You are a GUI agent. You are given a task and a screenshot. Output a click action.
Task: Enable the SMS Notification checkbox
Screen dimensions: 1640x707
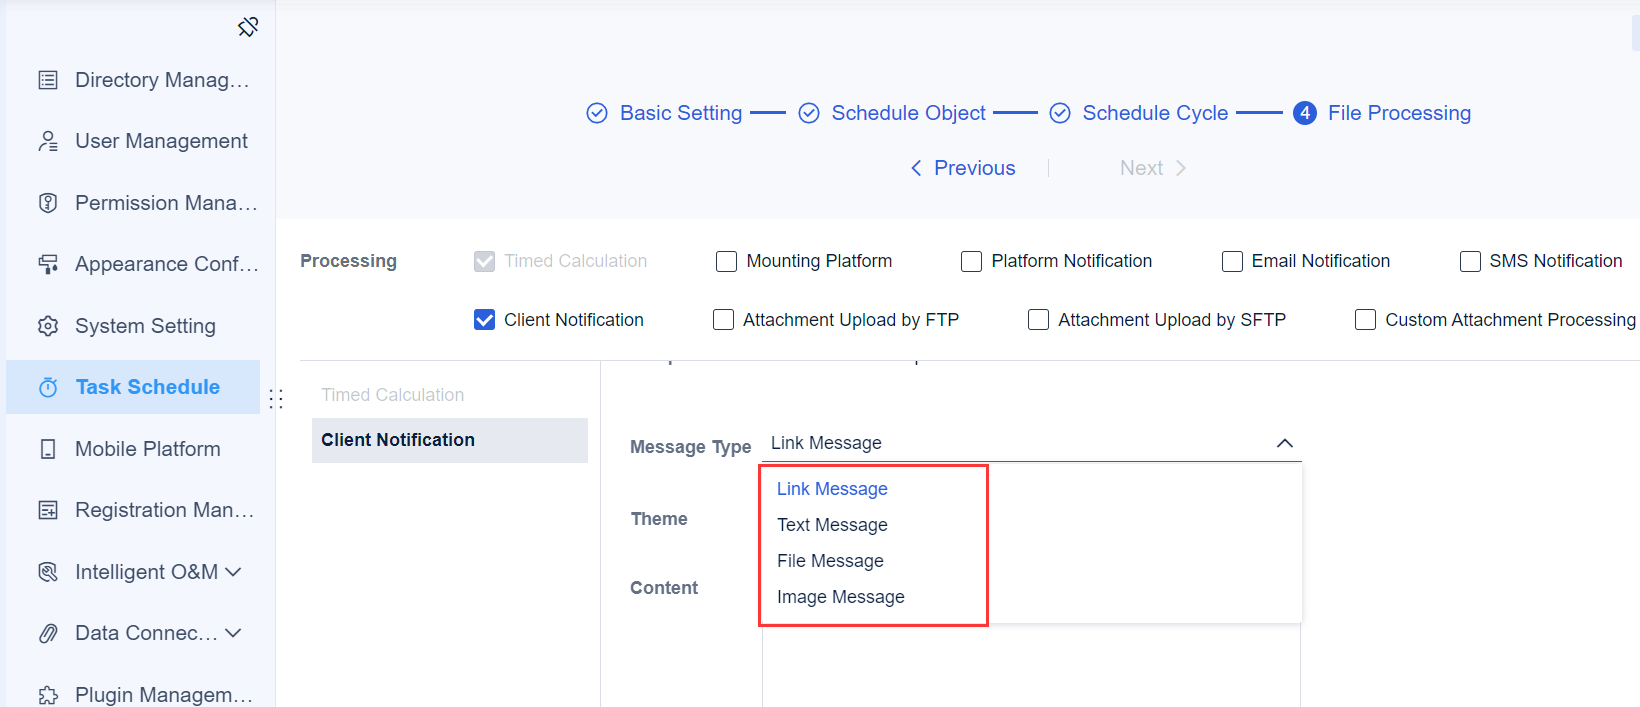tap(1470, 262)
